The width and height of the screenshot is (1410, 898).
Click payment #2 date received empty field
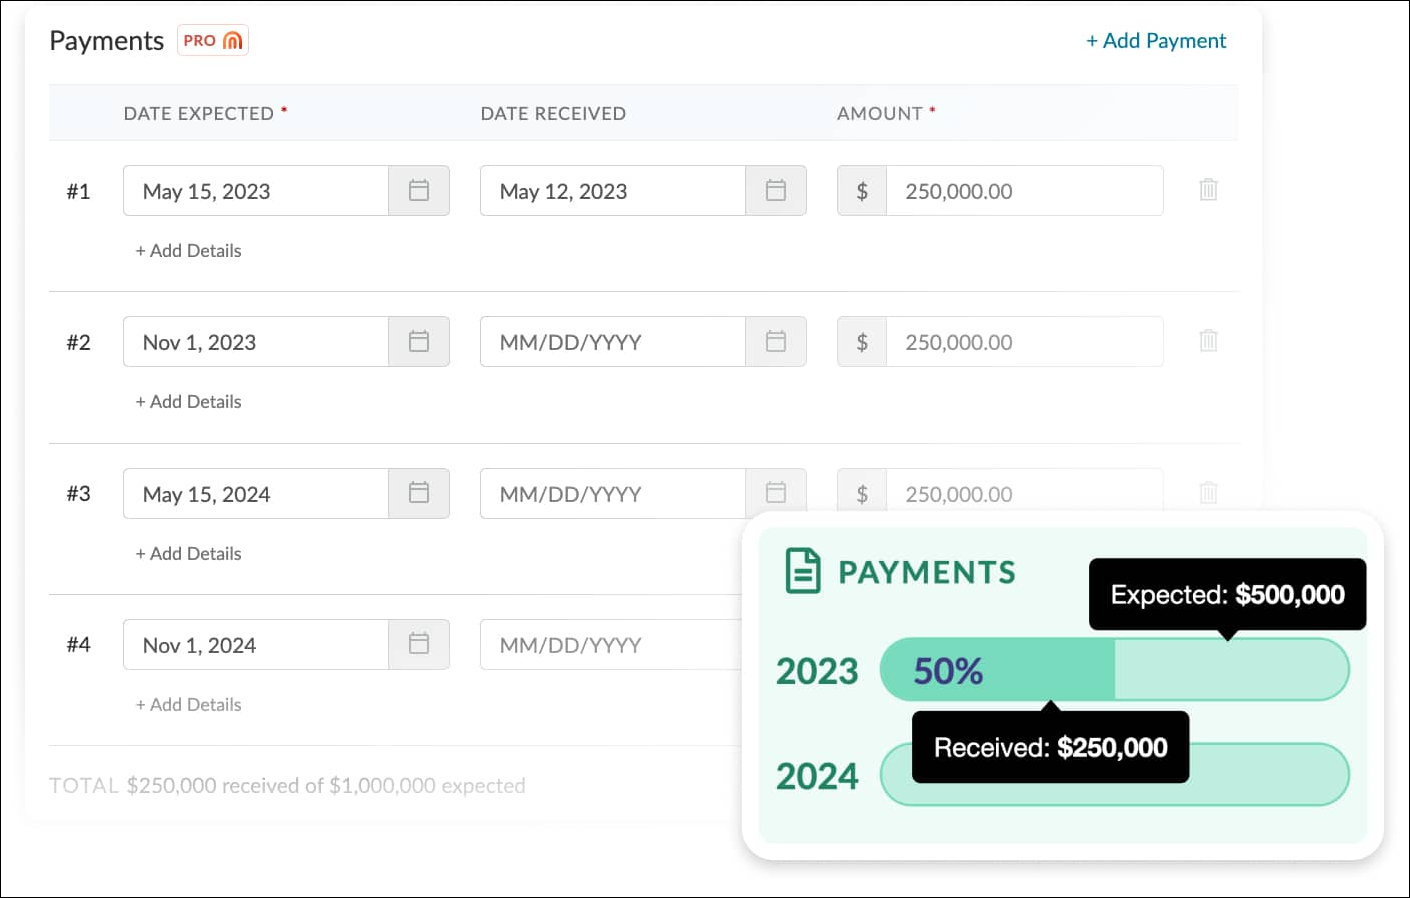coord(612,342)
